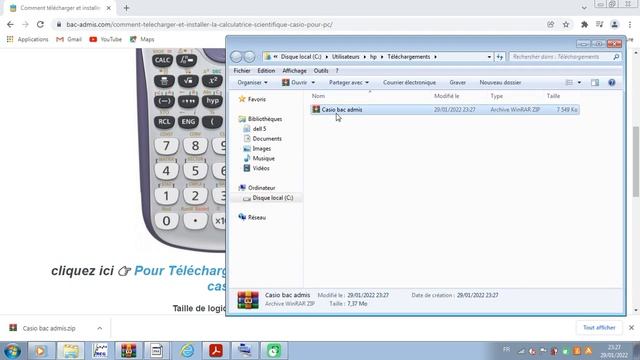The width and height of the screenshot is (640, 360).
Task: Open YouTube bookmark
Action: [105, 39]
